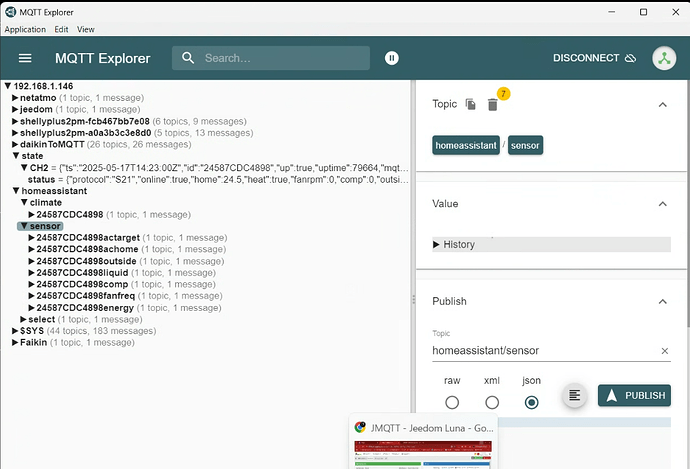690x469 pixels.
Task: Copy topic to clipboard icon
Action: [x=470, y=104]
